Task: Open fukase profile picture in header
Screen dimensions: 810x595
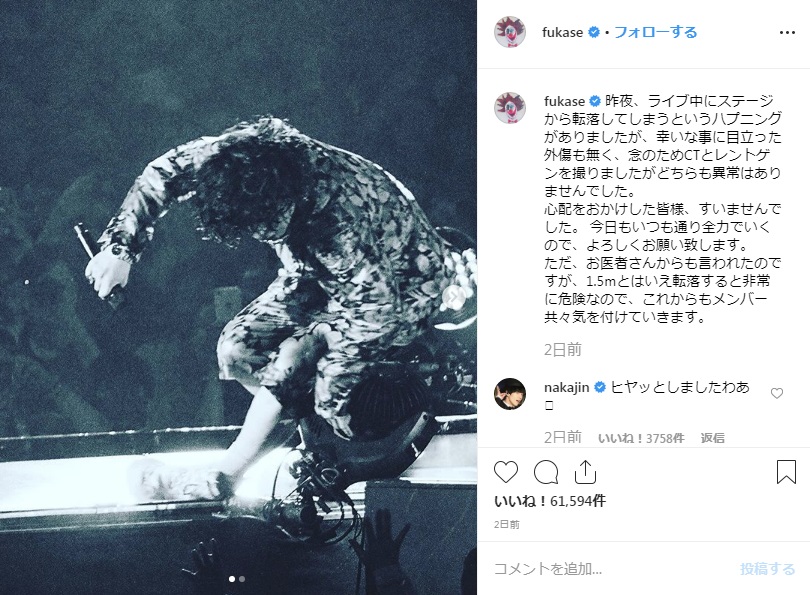Action: [510, 32]
